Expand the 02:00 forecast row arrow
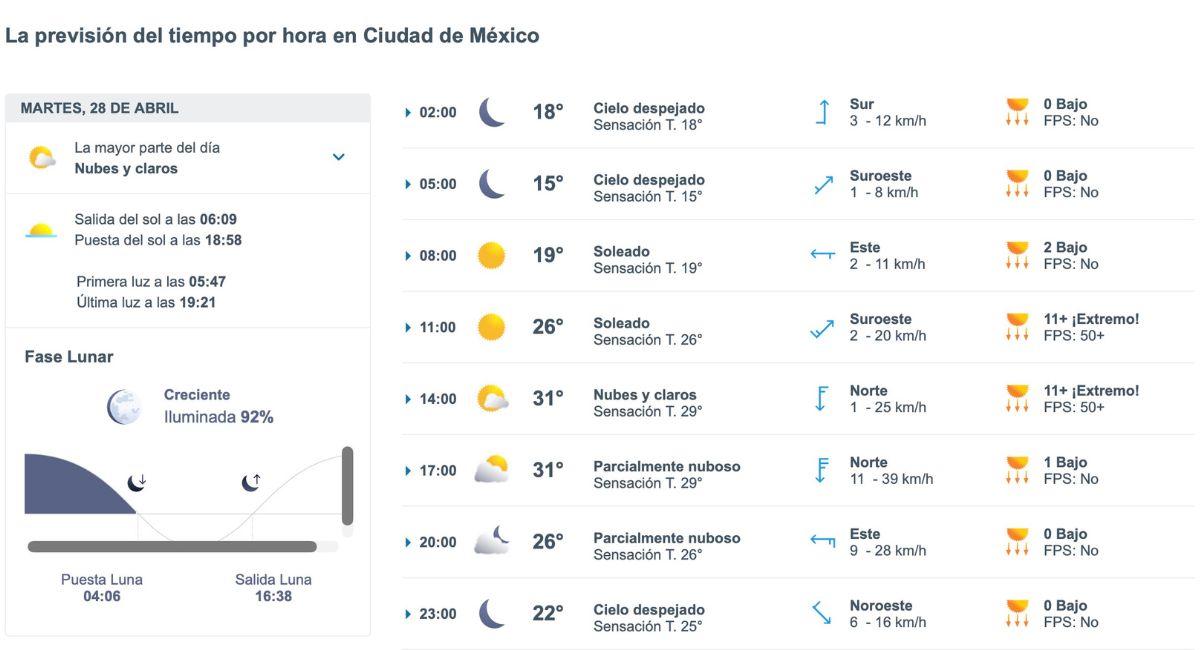Screen dimensions: 1200x650 [410, 112]
